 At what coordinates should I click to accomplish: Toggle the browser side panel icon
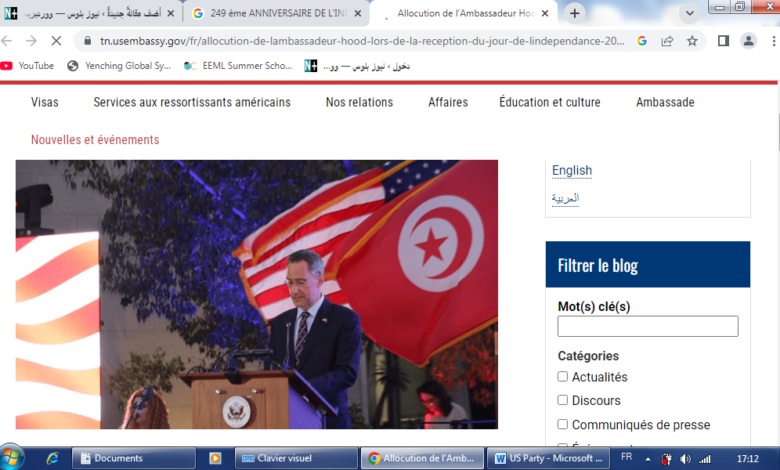click(723, 41)
